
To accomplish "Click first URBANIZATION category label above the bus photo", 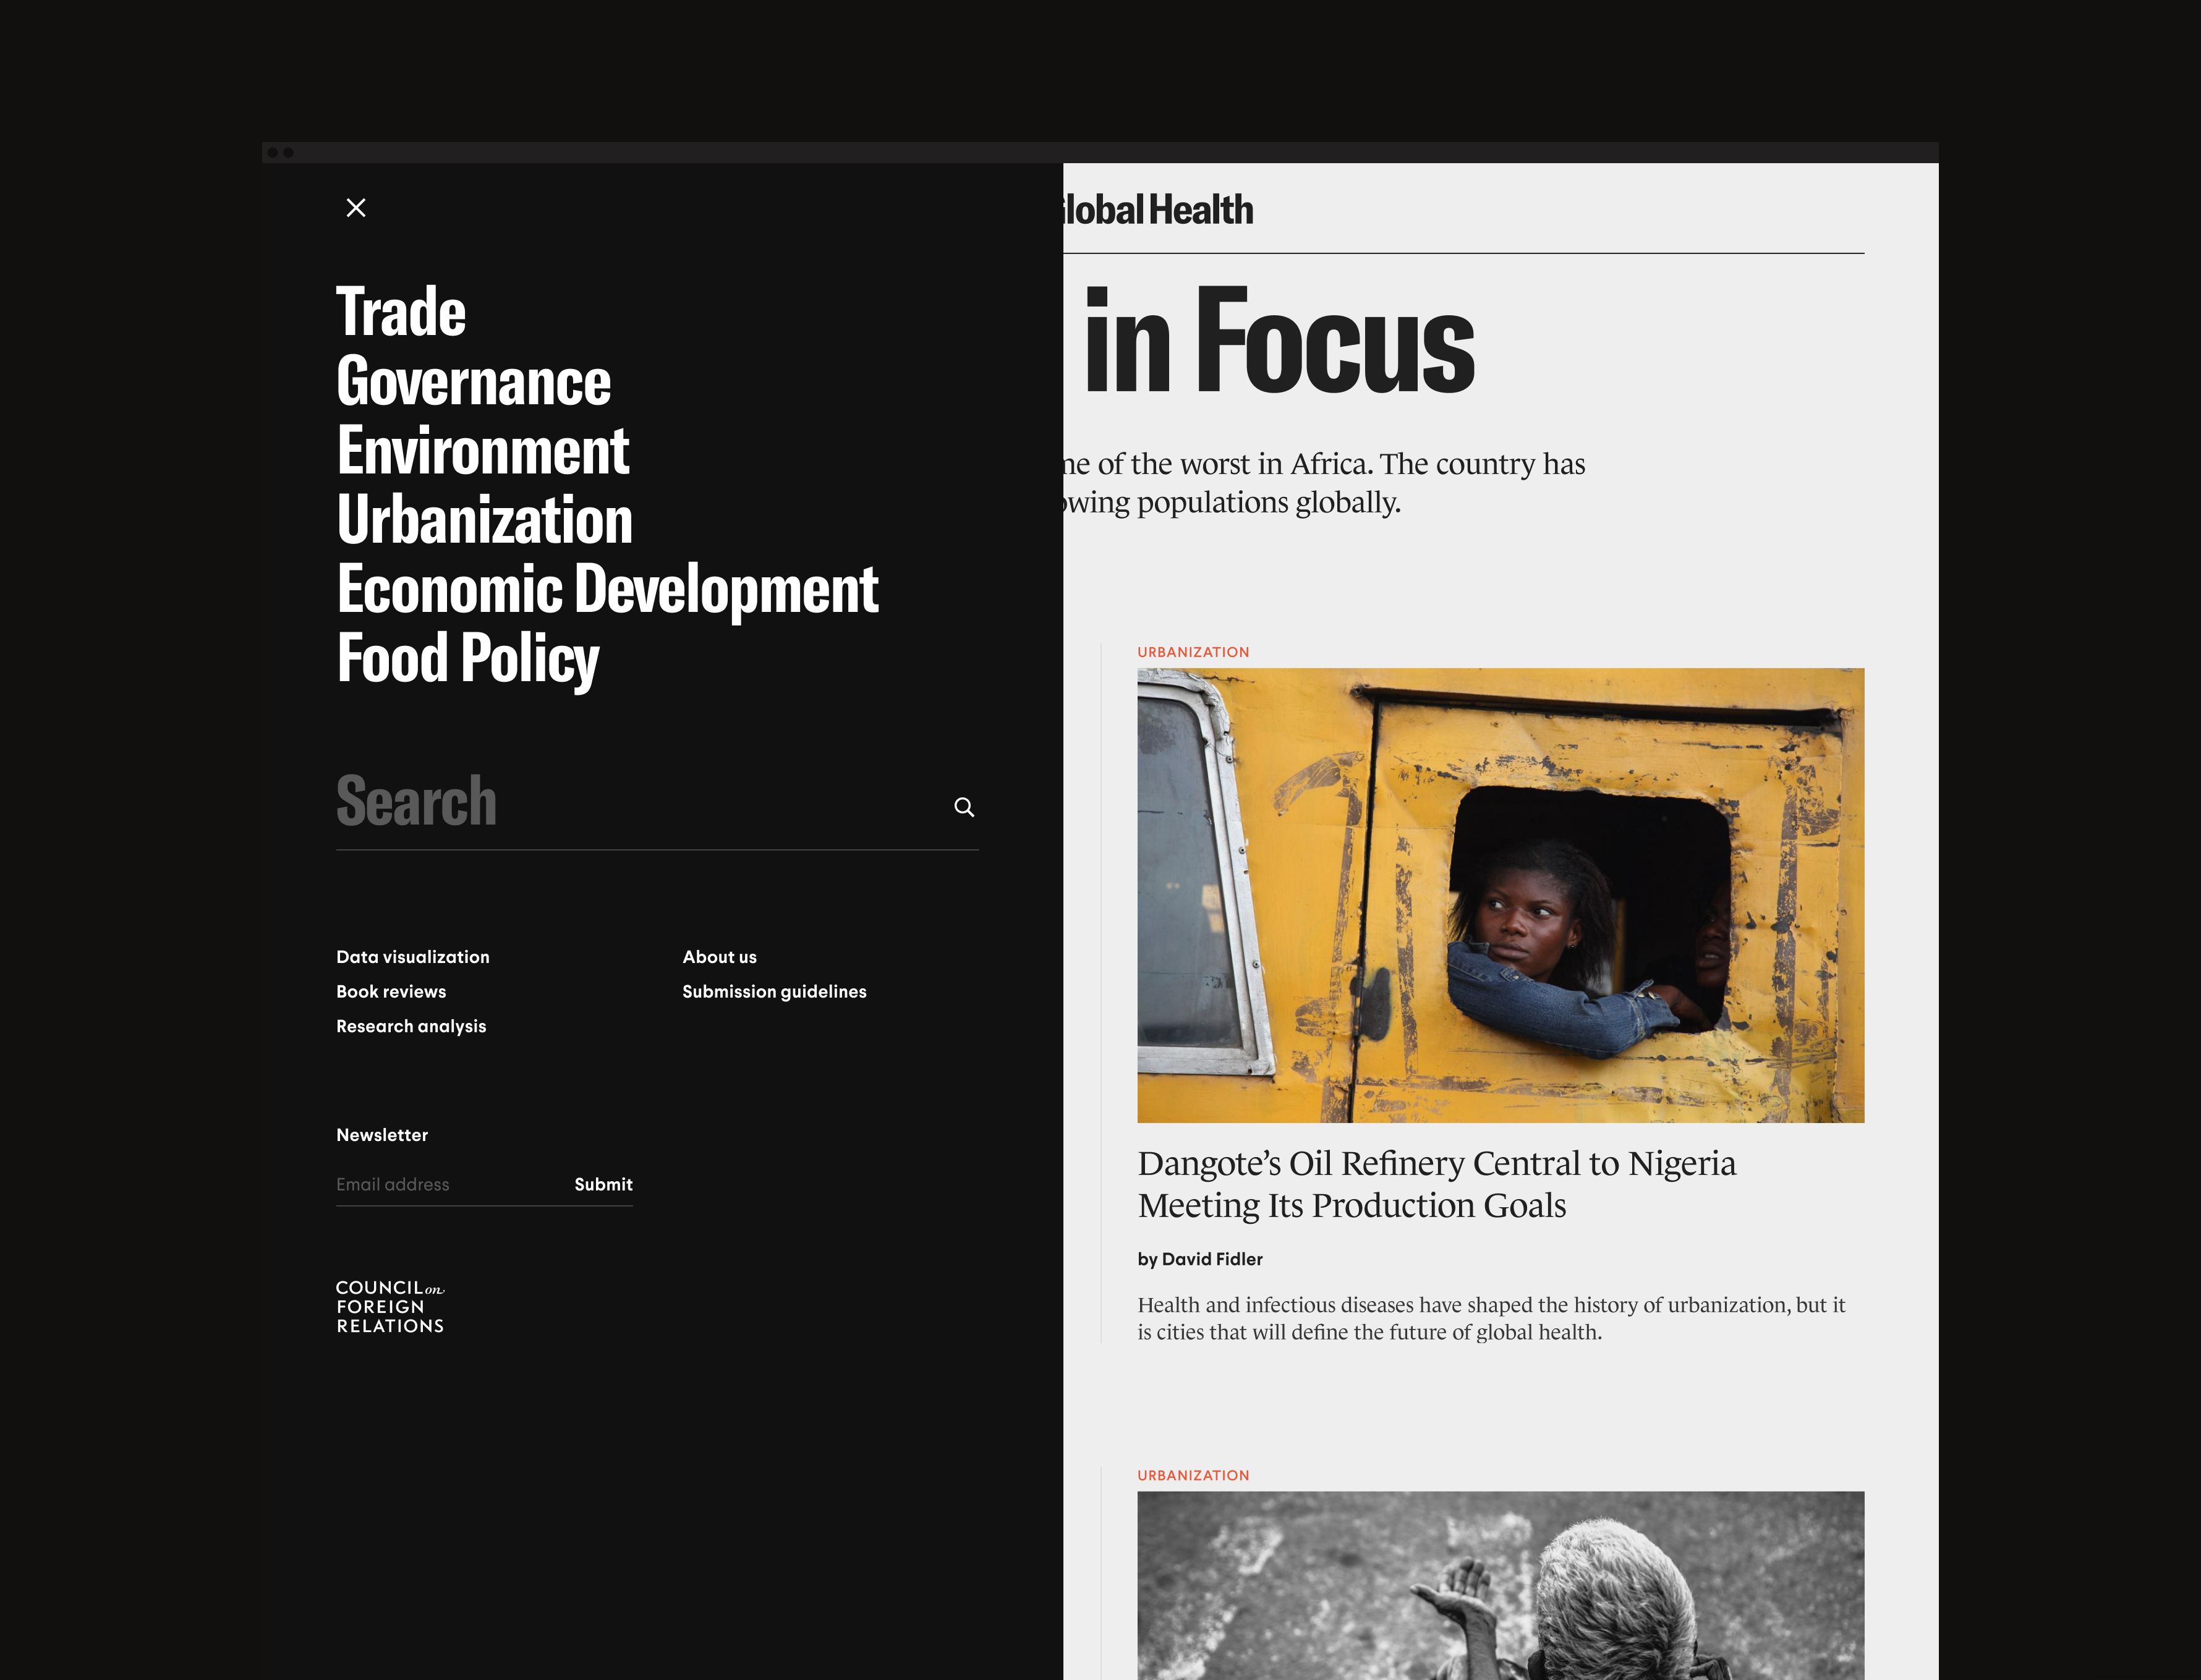I will tap(1193, 652).
